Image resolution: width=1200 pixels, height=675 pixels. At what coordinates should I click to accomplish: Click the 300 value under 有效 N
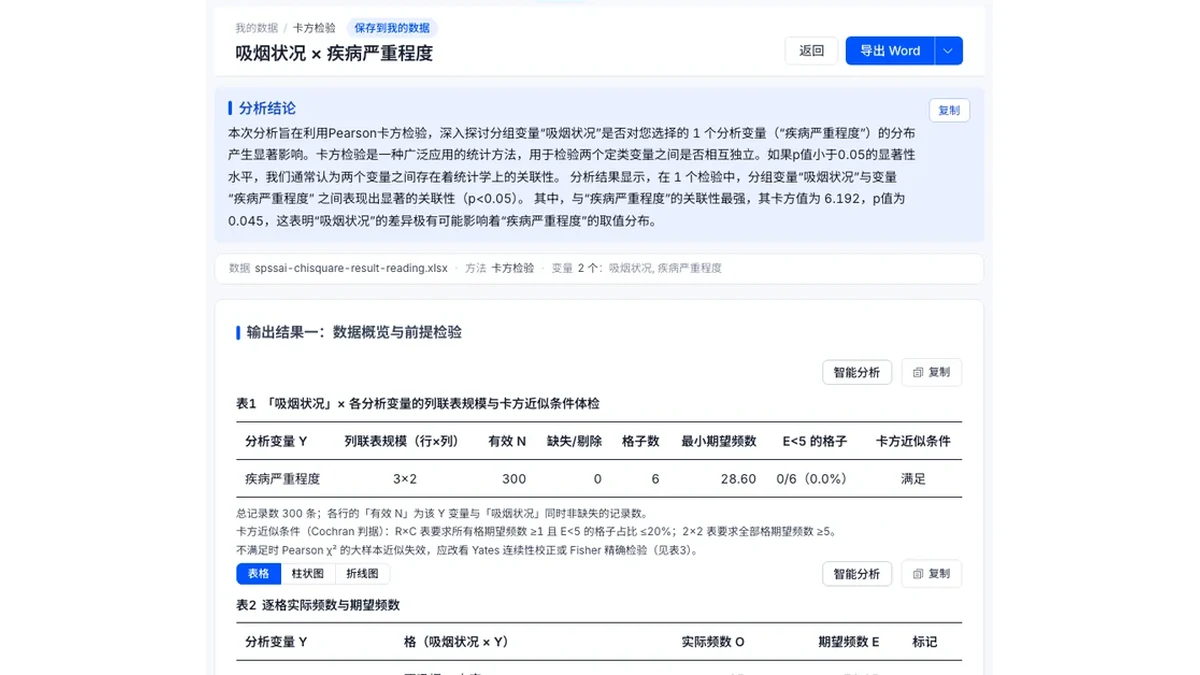pos(514,479)
